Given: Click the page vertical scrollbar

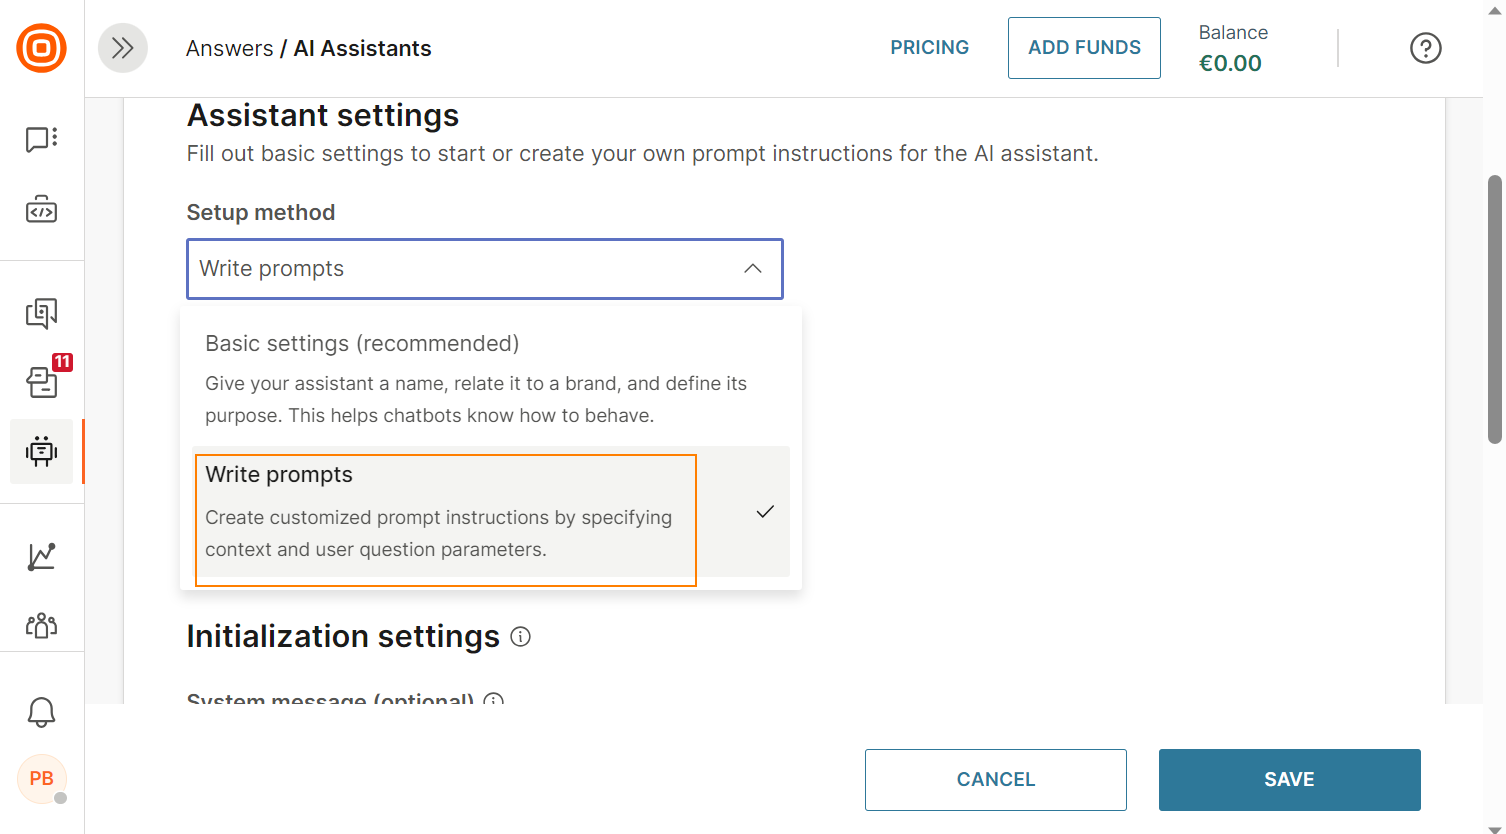Looking at the screenshot, I should click(x=1495, y=309).
